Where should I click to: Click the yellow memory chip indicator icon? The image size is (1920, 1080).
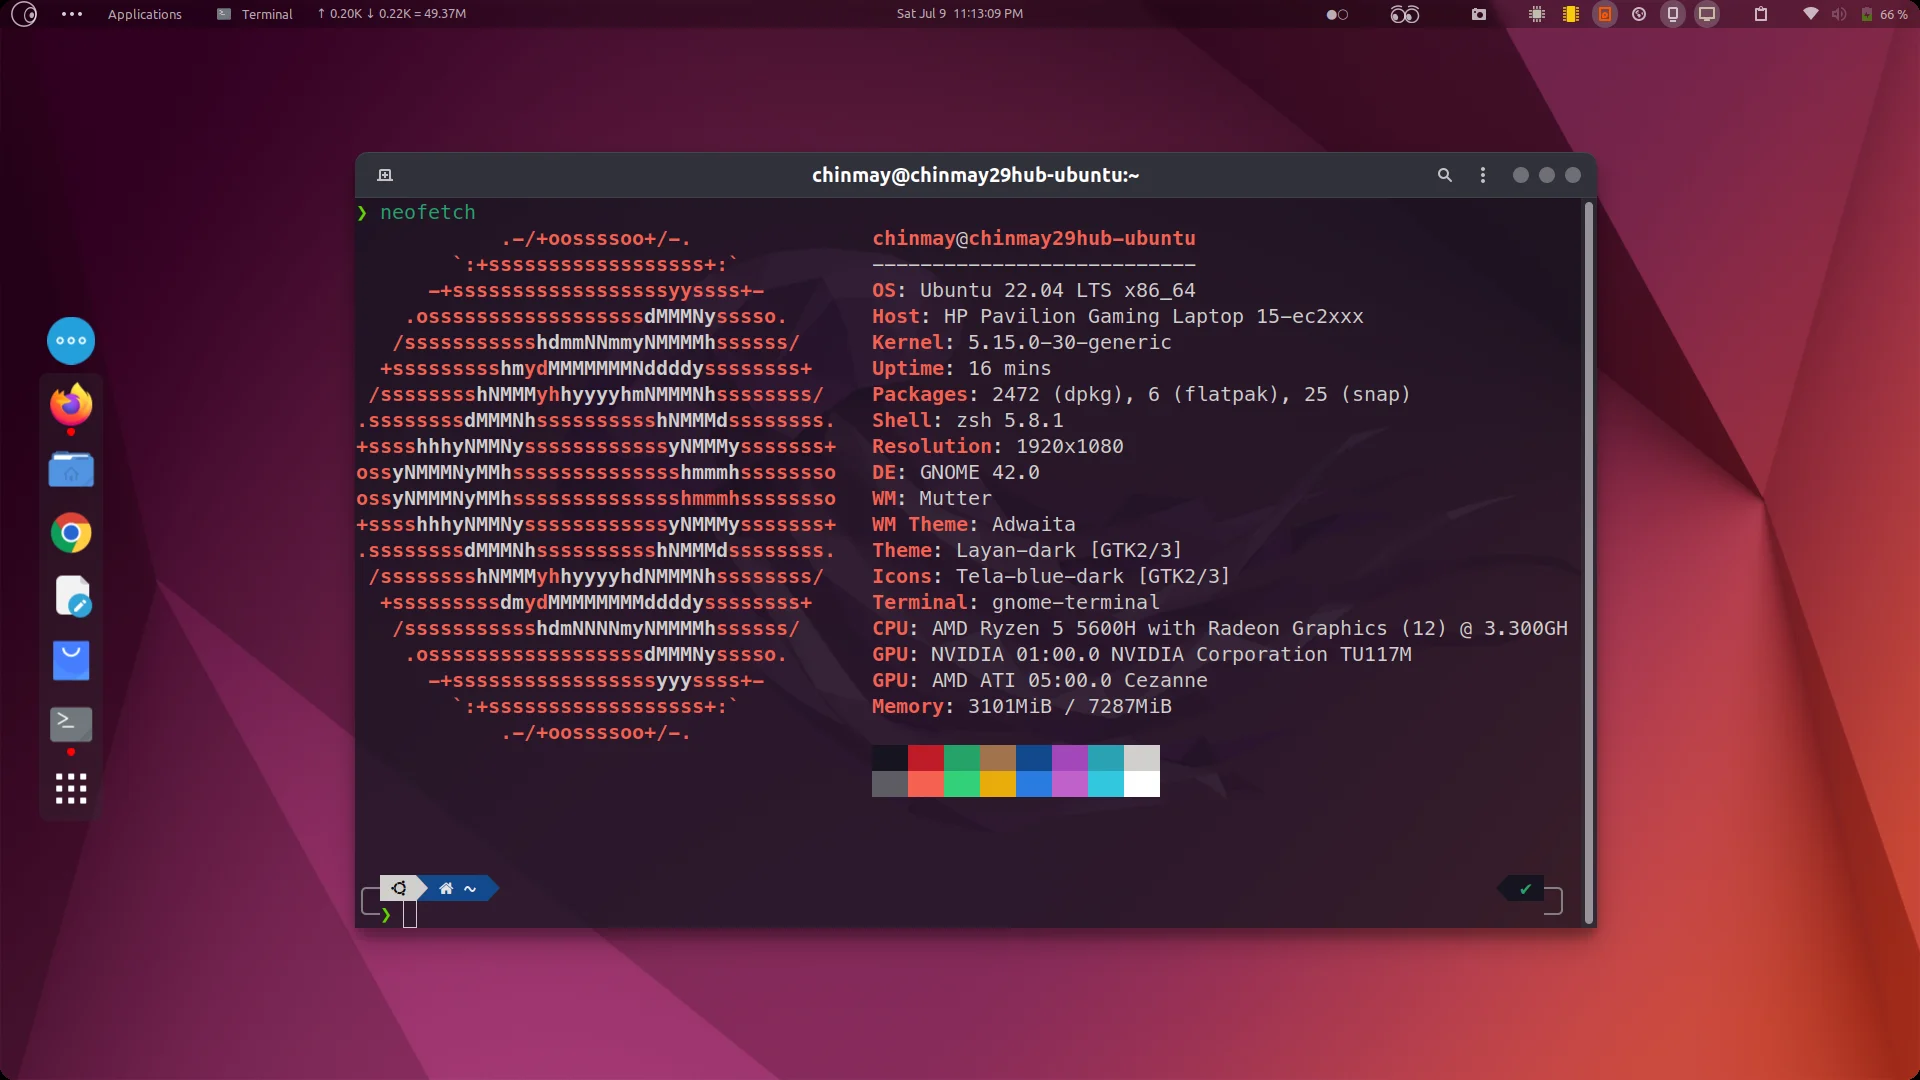[x=1571, y=14]
